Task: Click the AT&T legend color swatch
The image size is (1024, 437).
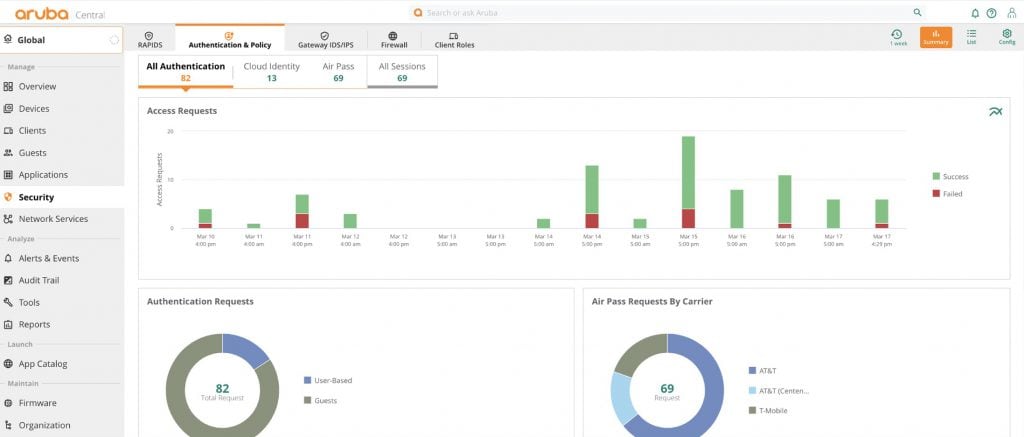Action: (x=752, y=370)
